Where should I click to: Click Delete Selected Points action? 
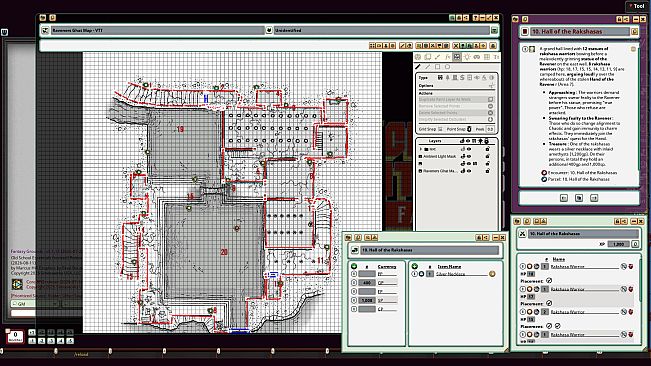point(456,113)
